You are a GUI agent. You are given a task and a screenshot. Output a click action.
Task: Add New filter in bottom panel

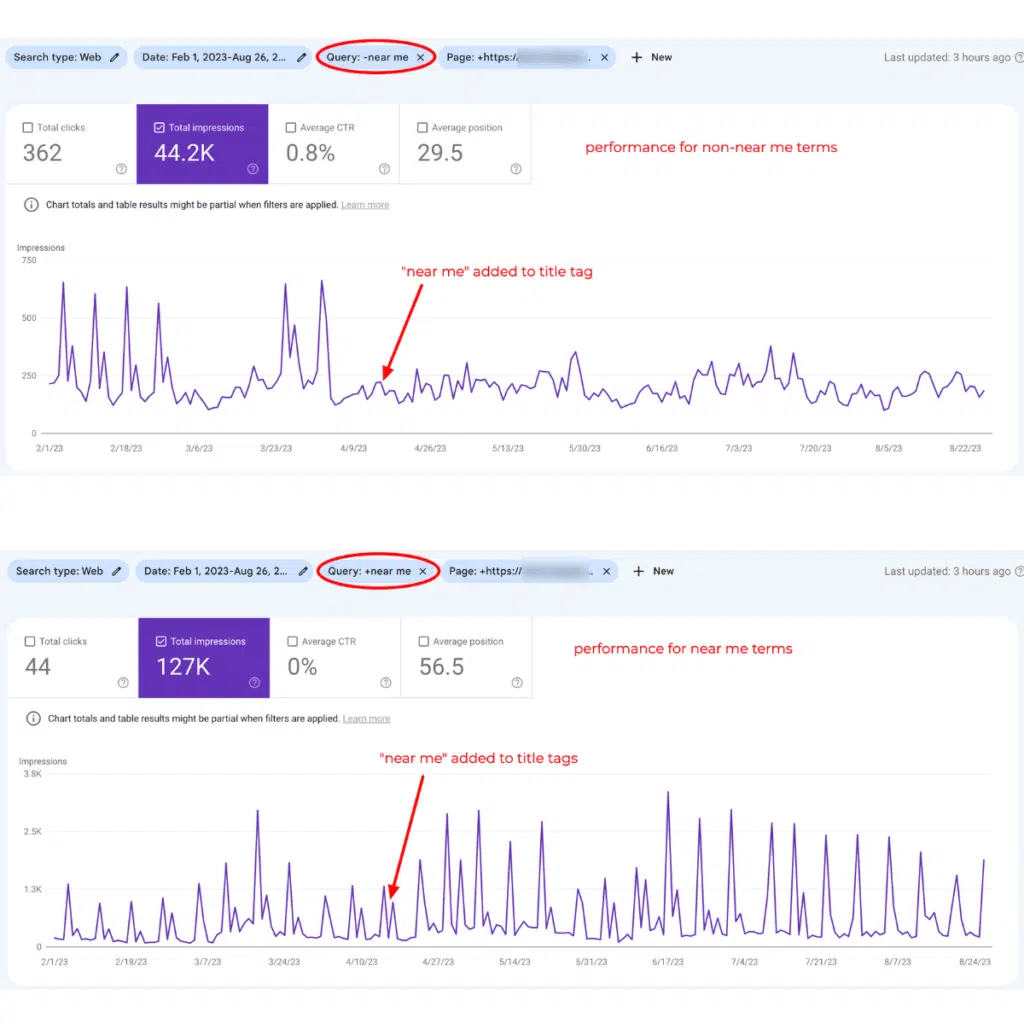(654, 571)
